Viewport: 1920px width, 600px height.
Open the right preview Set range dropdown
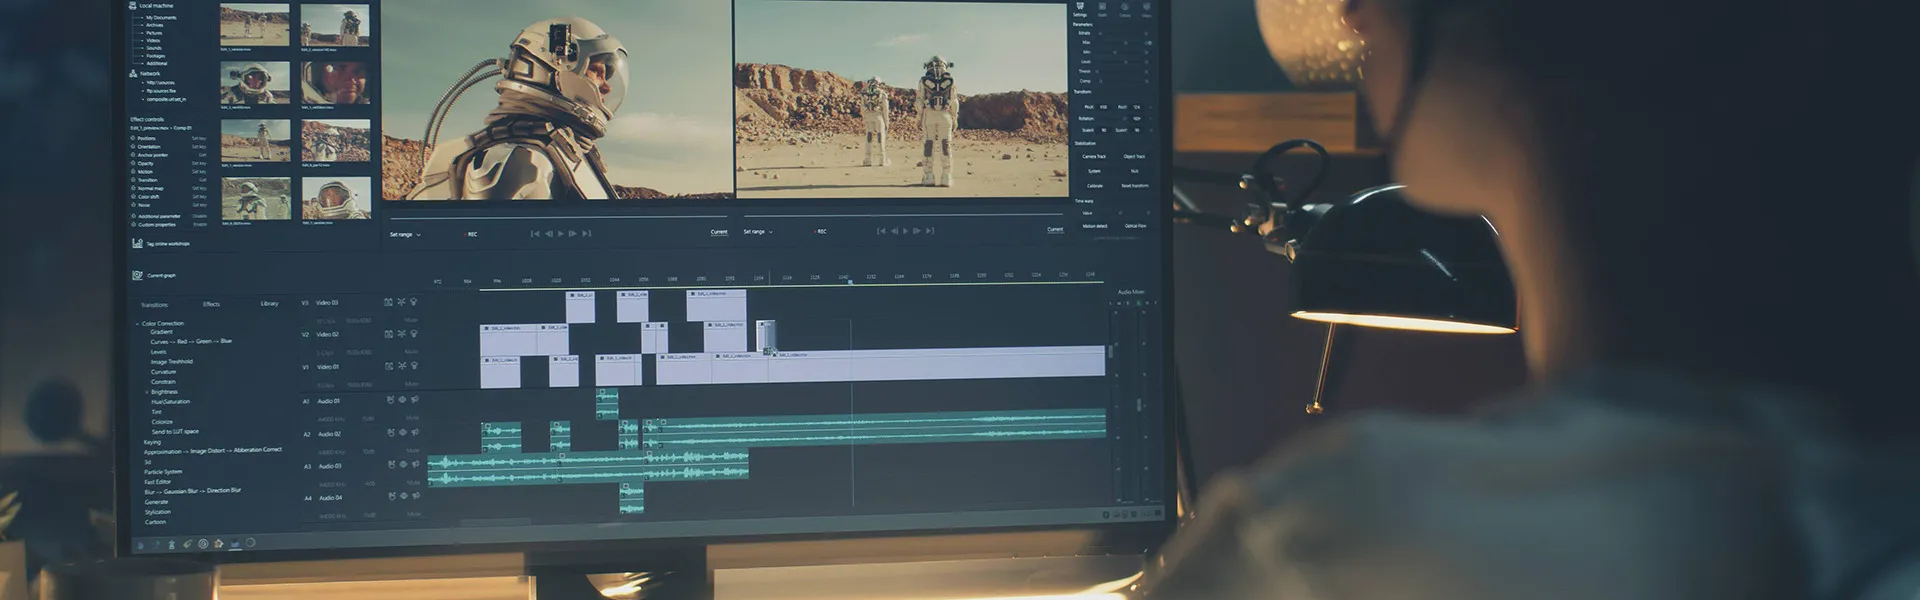(758, 231)
